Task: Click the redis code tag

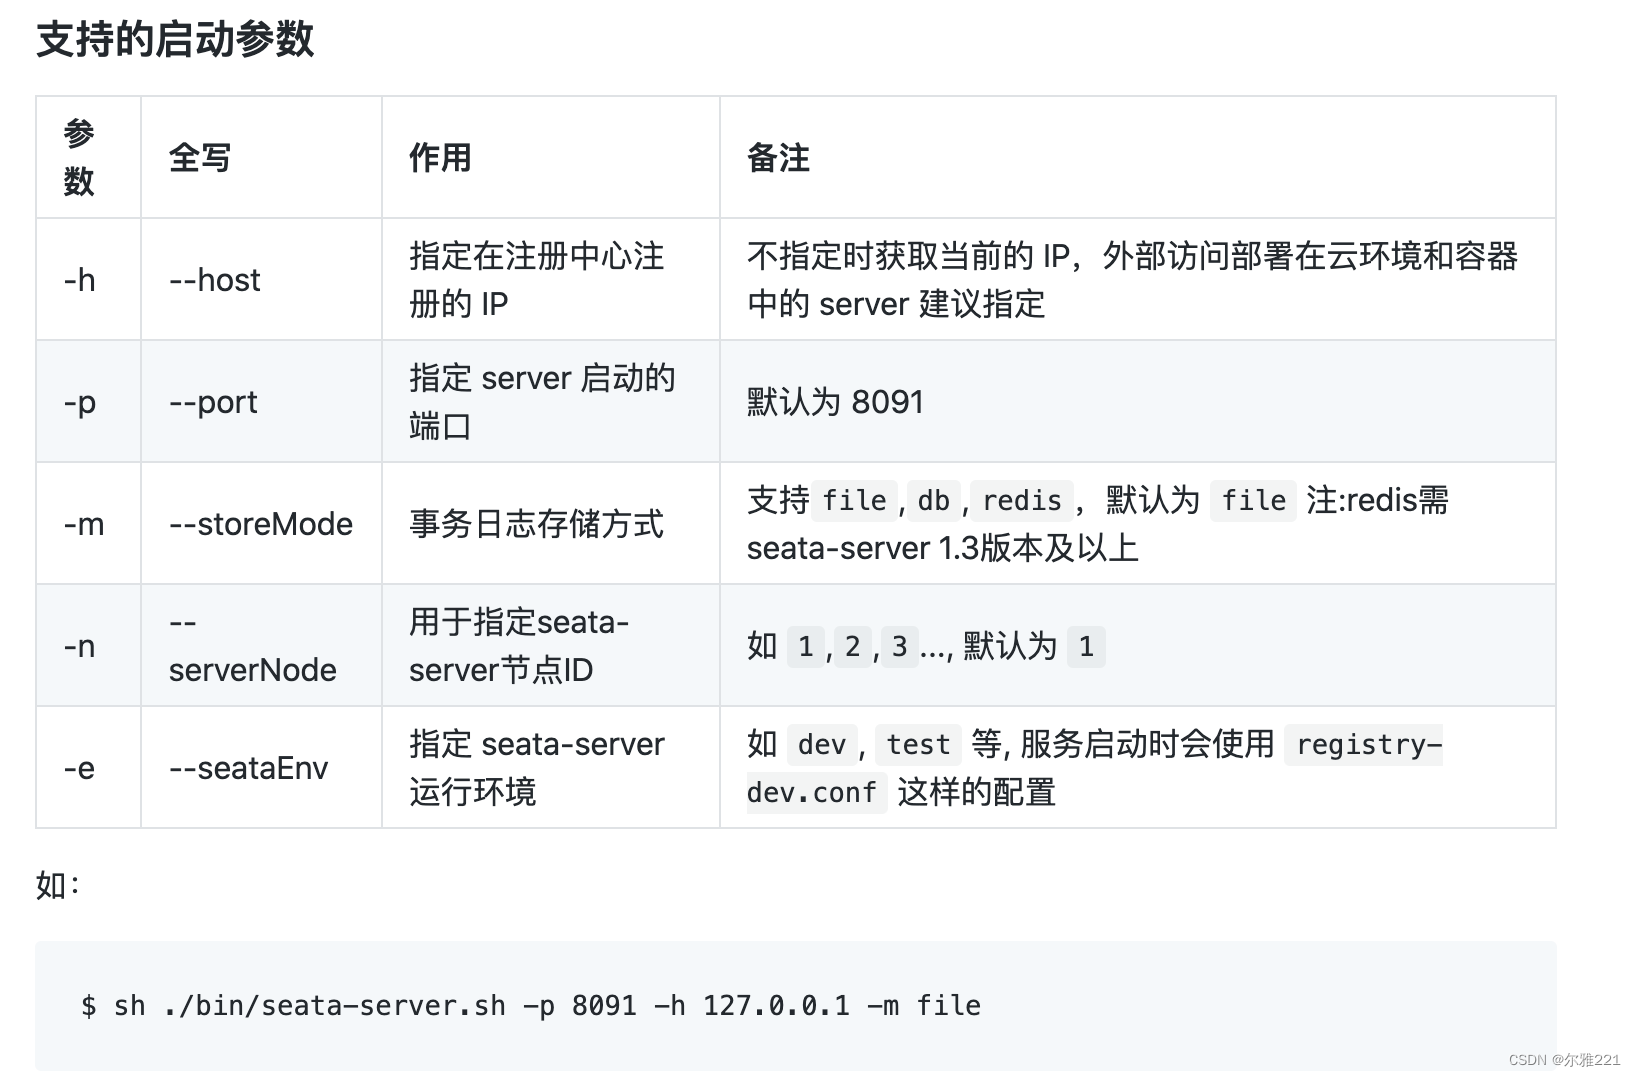Action: click(x=1022, y=500)
